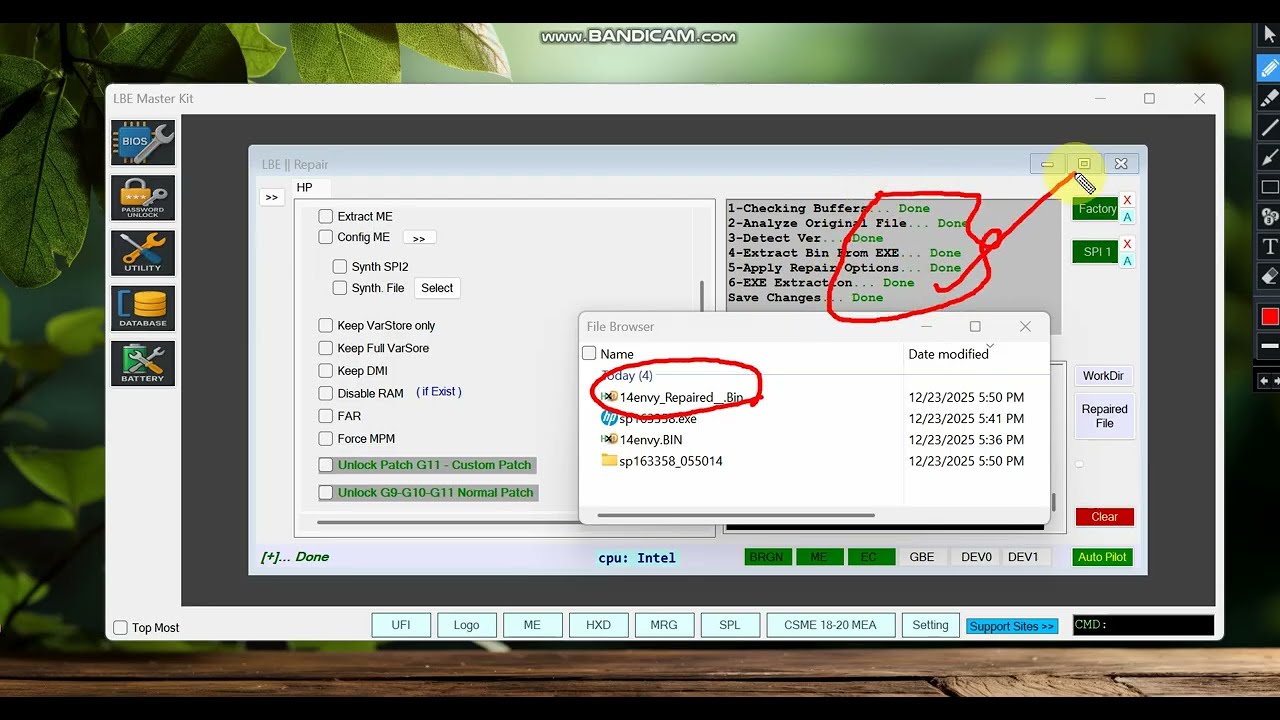The width and height of the screenshot is (1280, 720).
Task: Sort by the Name column header
Action: (x=617, y=354)
